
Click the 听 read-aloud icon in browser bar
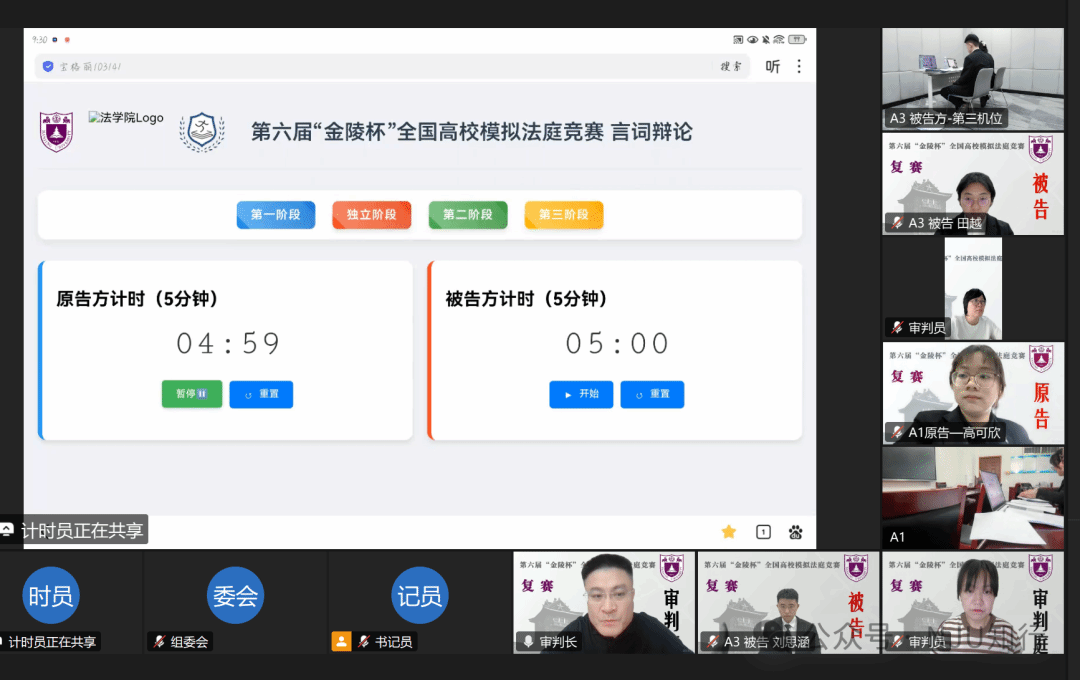coord(772,67)
